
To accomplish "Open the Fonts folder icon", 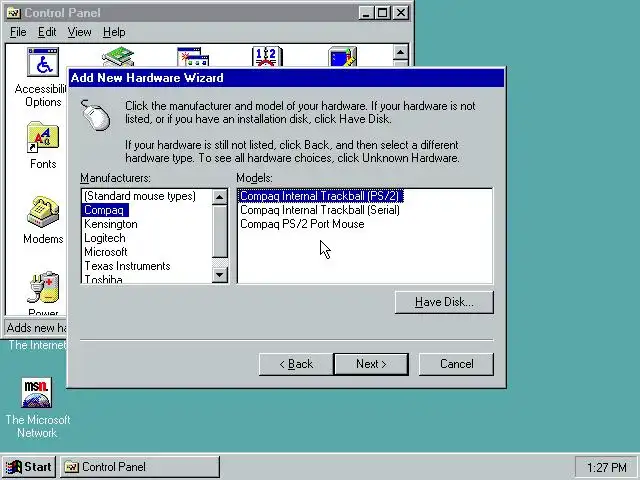I will point(43,137).
